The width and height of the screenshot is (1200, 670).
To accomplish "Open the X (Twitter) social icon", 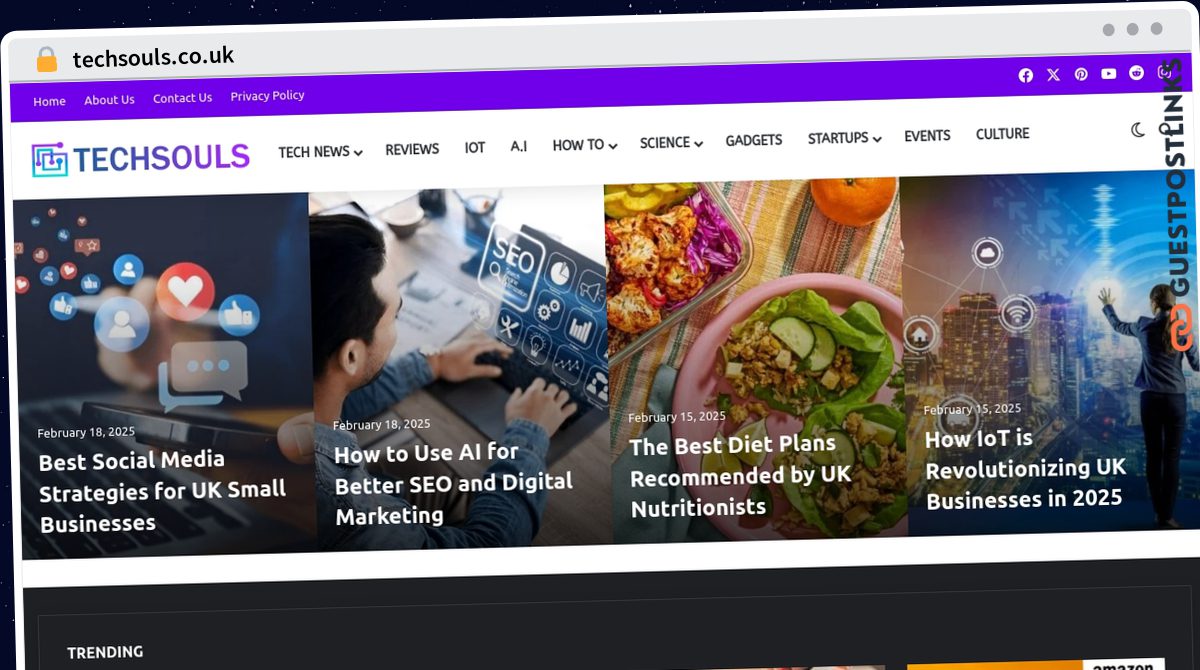I will click(x=1053, y=75).
